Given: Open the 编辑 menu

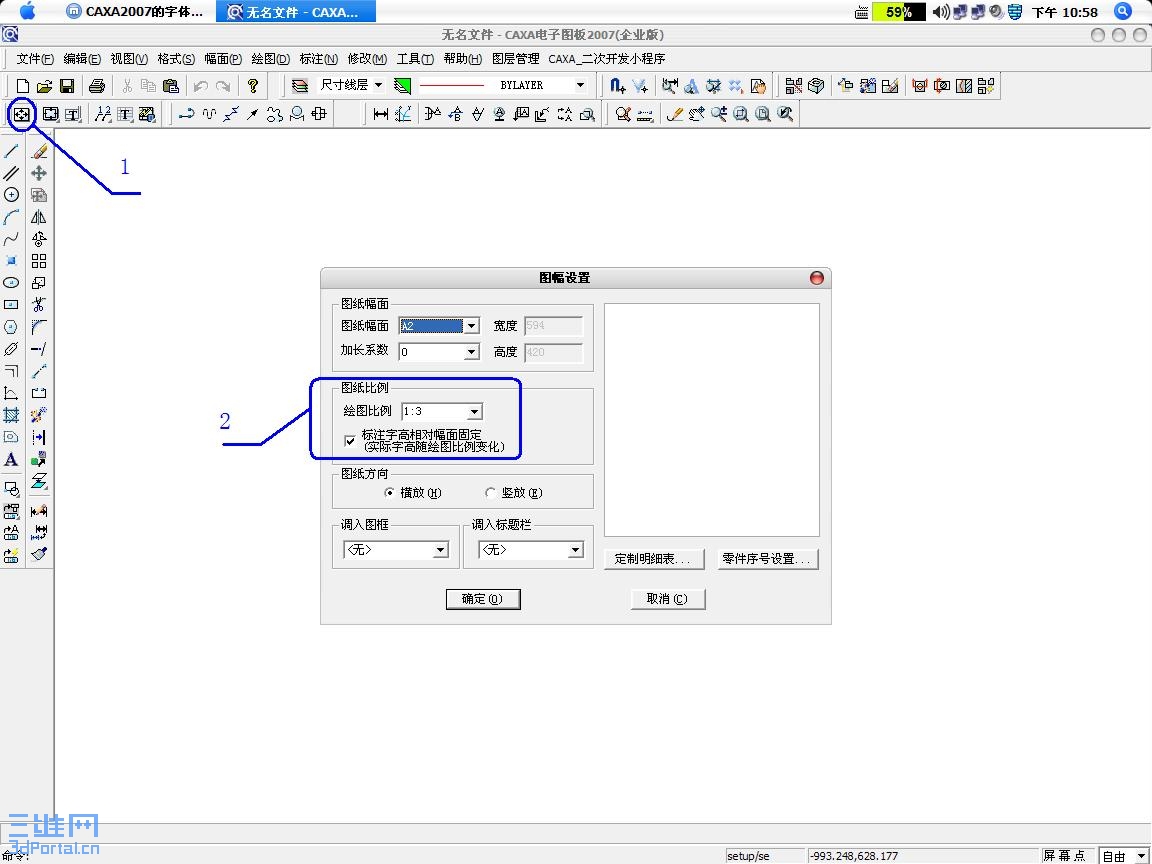Looking at the screenshot, I should (x=82, y=59).
